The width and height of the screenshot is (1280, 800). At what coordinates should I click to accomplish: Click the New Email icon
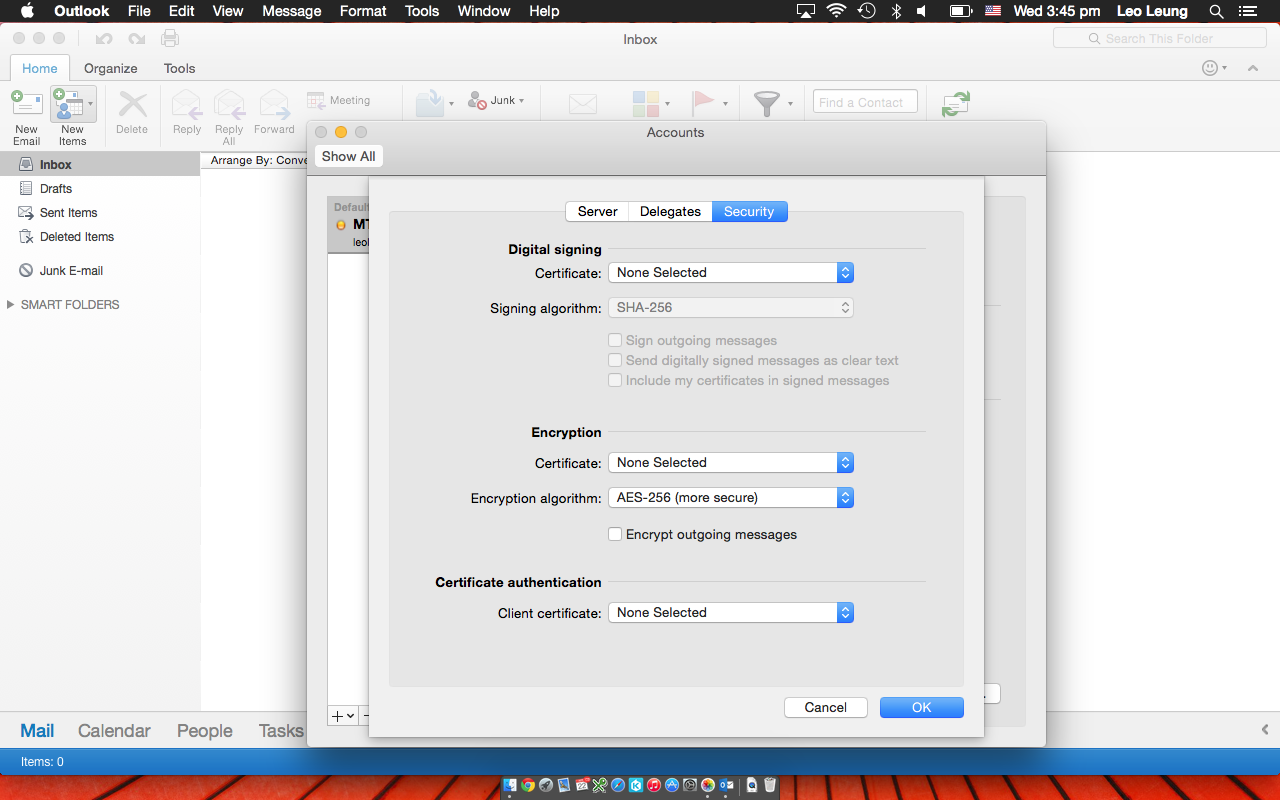[x=27, y=103]
